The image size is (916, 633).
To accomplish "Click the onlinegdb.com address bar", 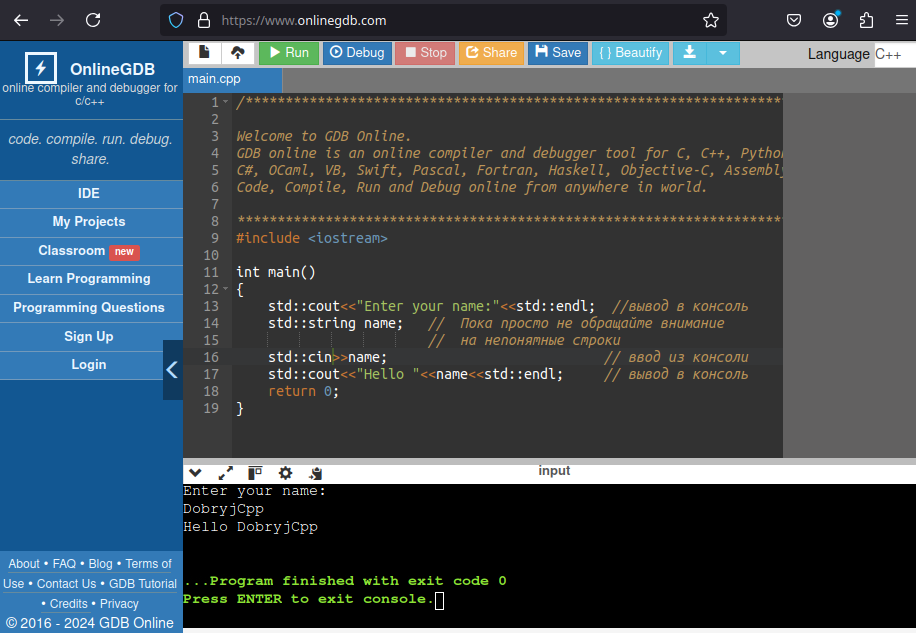I will [x=444, y=20].
